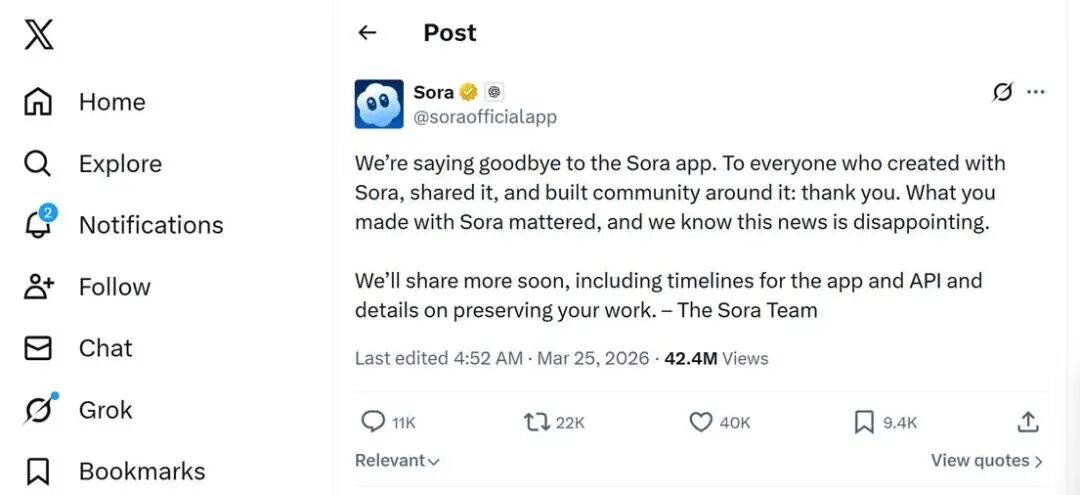The image size is (1080, 495).
Task: Open the post's three-dot more menu
Action: coord(1036,92)
